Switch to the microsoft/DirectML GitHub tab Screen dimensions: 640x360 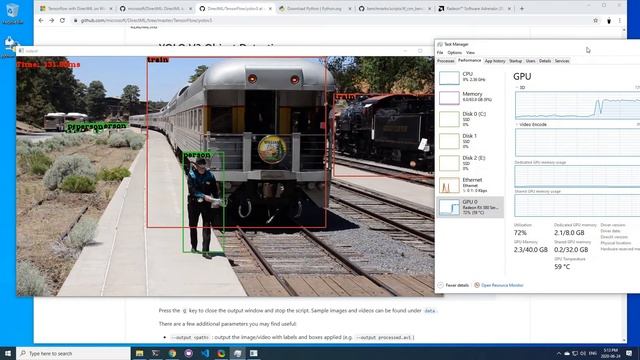point(156,8)
